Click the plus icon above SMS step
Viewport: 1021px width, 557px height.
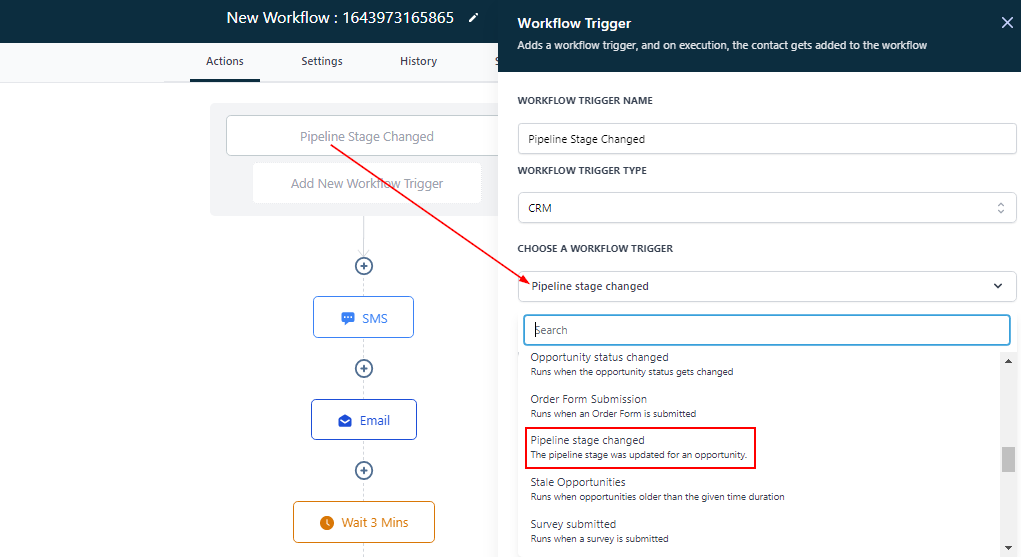click(x=364, y=266)
